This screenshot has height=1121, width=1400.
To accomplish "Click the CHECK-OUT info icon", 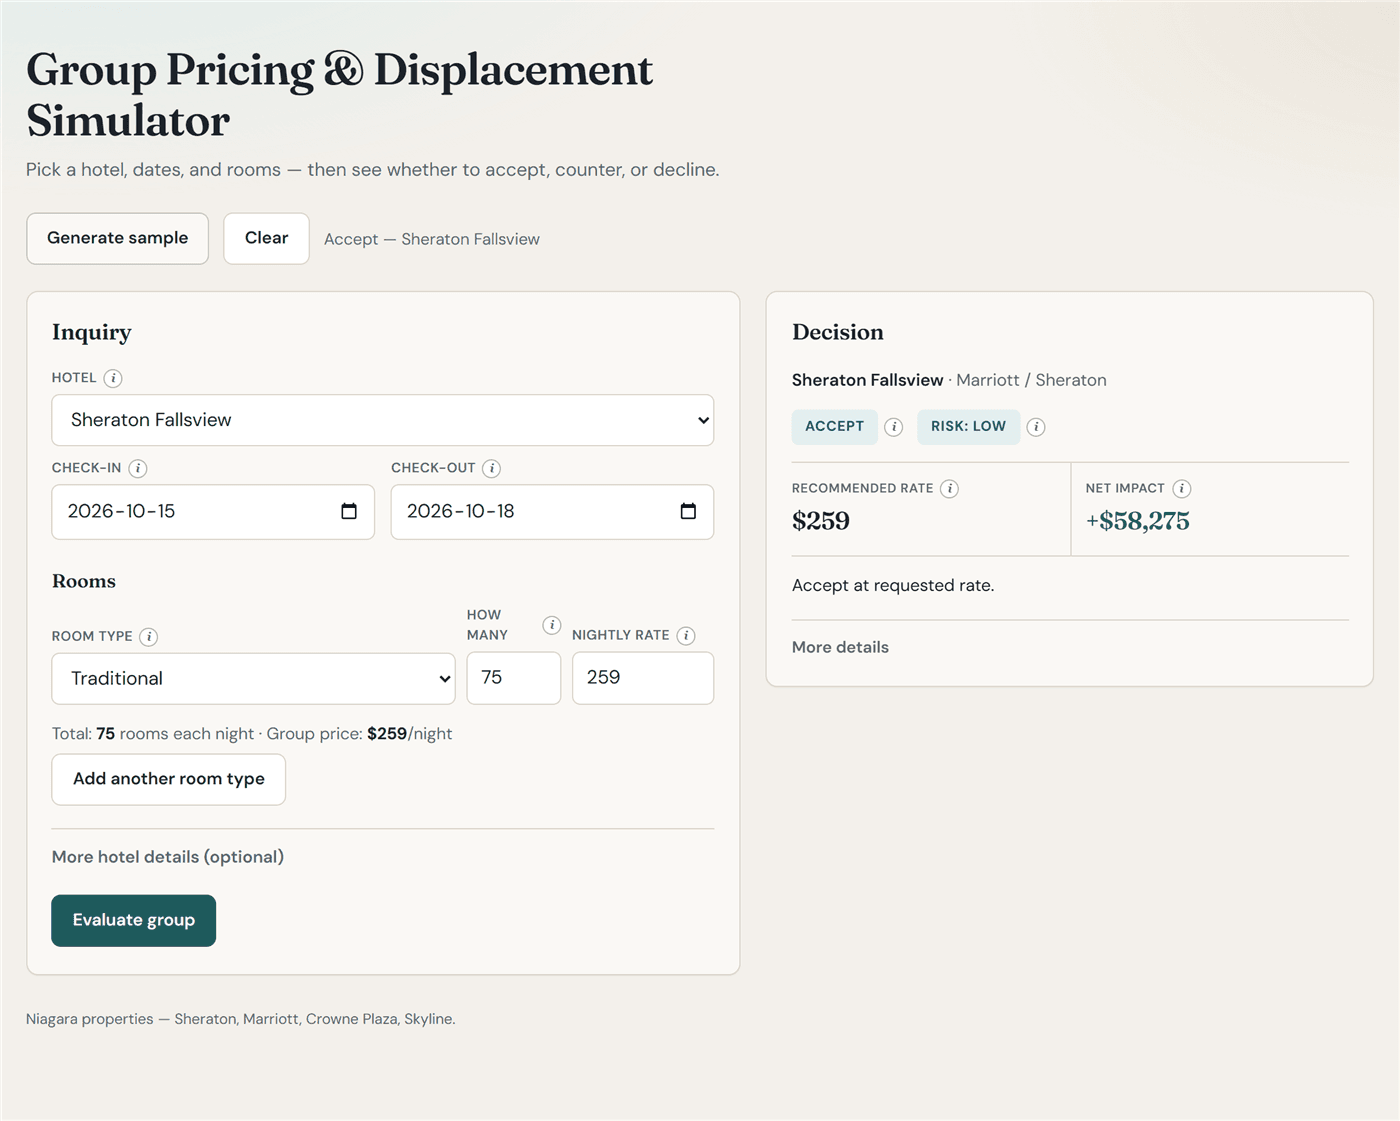I will click(x=491, y=468).
